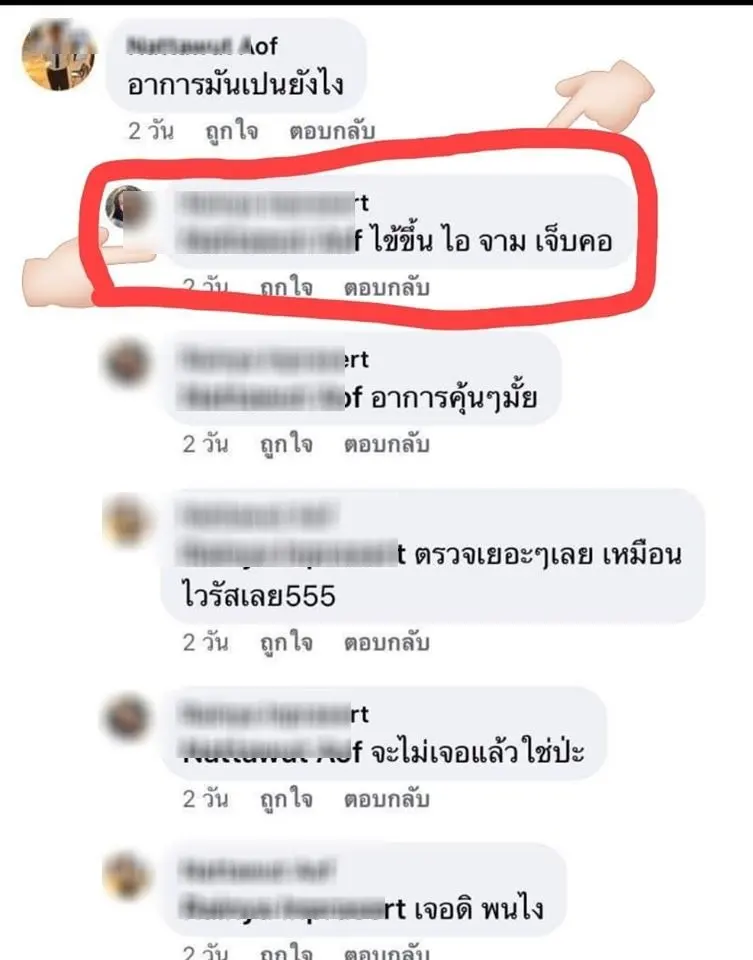Like the comment 'อาการมันเปนยังไง'
The image size is (753, 960).
pos(231,132)
